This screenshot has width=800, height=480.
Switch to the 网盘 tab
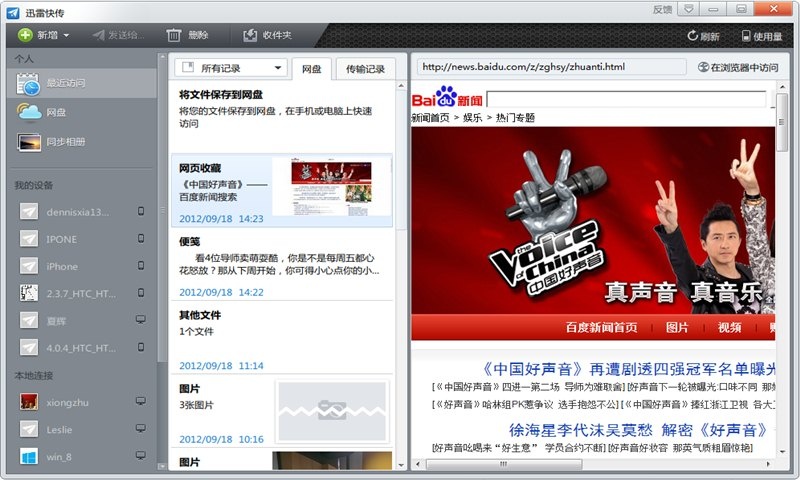[312, 69]
